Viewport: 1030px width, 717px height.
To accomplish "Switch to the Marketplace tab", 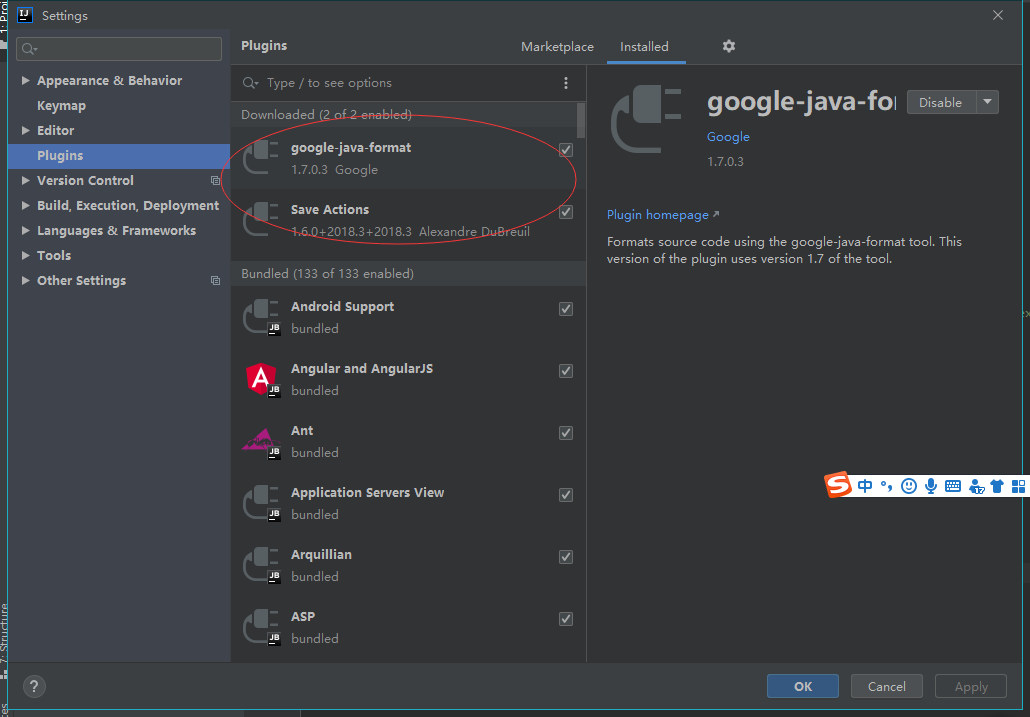I will point(557,46).
